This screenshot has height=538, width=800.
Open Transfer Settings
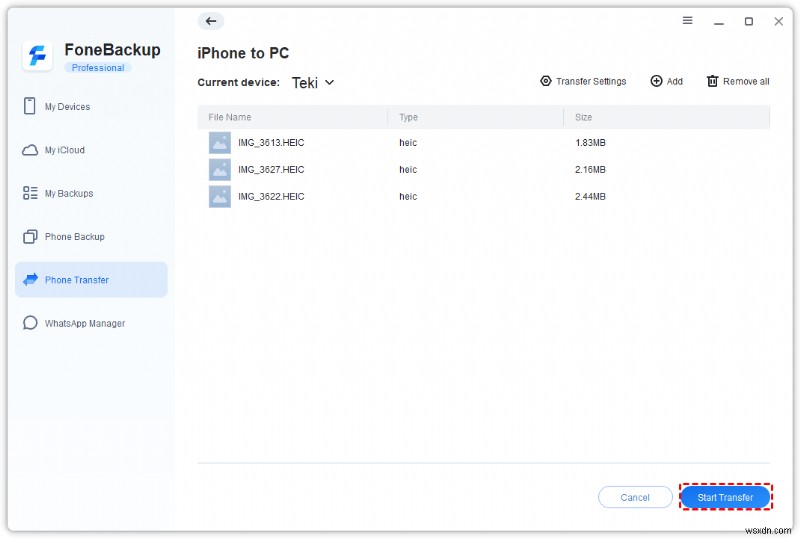point(583,81)
